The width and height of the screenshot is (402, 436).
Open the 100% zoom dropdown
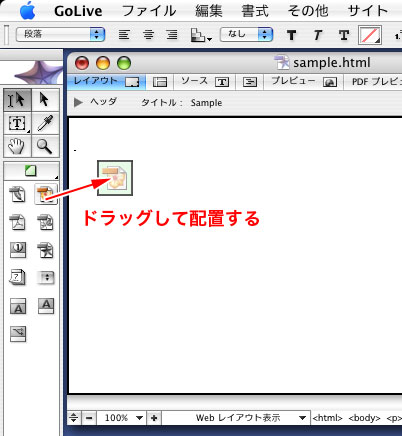point(122,418)
